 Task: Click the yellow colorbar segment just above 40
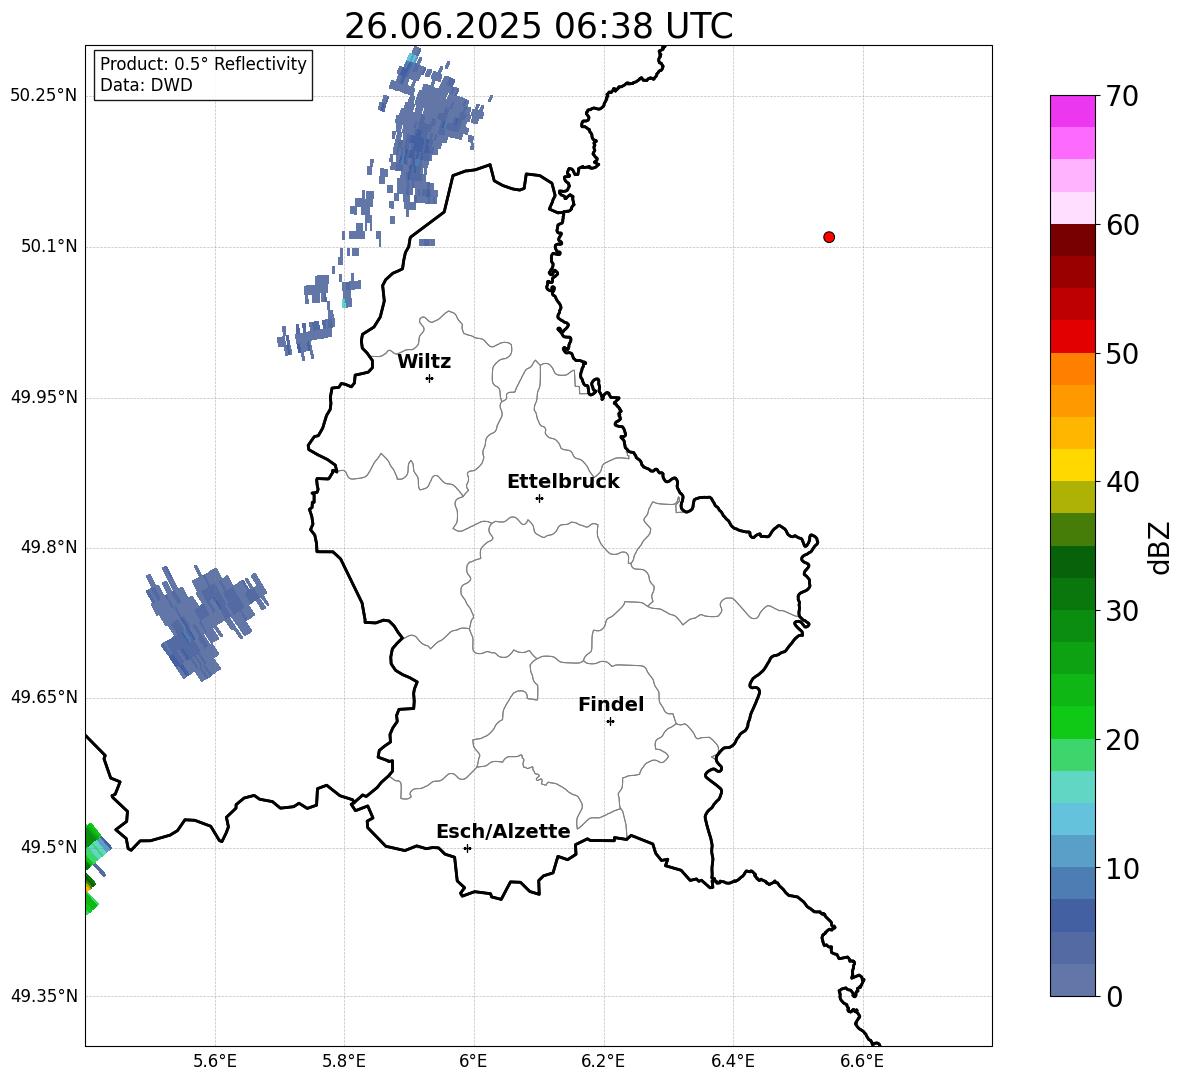[x=1073, y=465]
